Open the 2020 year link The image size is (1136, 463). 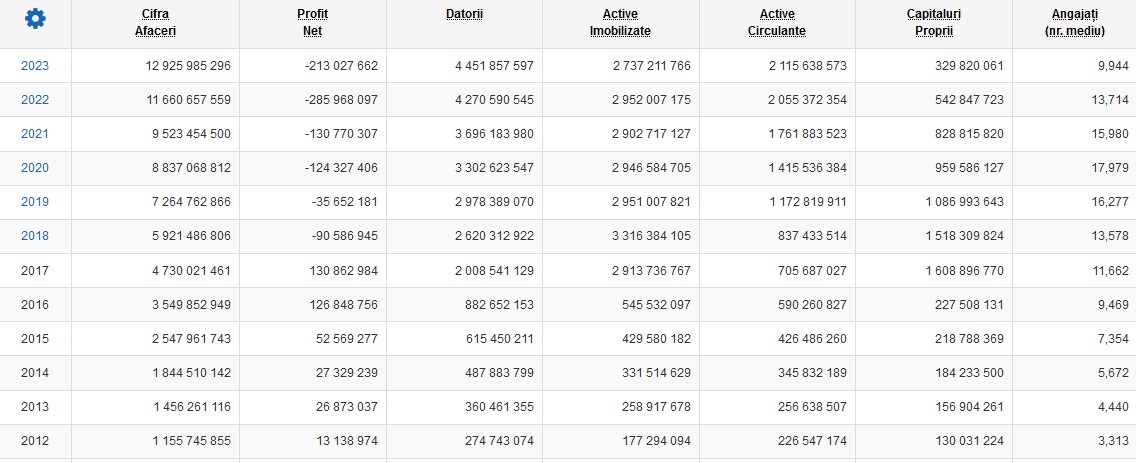point(35,168)
